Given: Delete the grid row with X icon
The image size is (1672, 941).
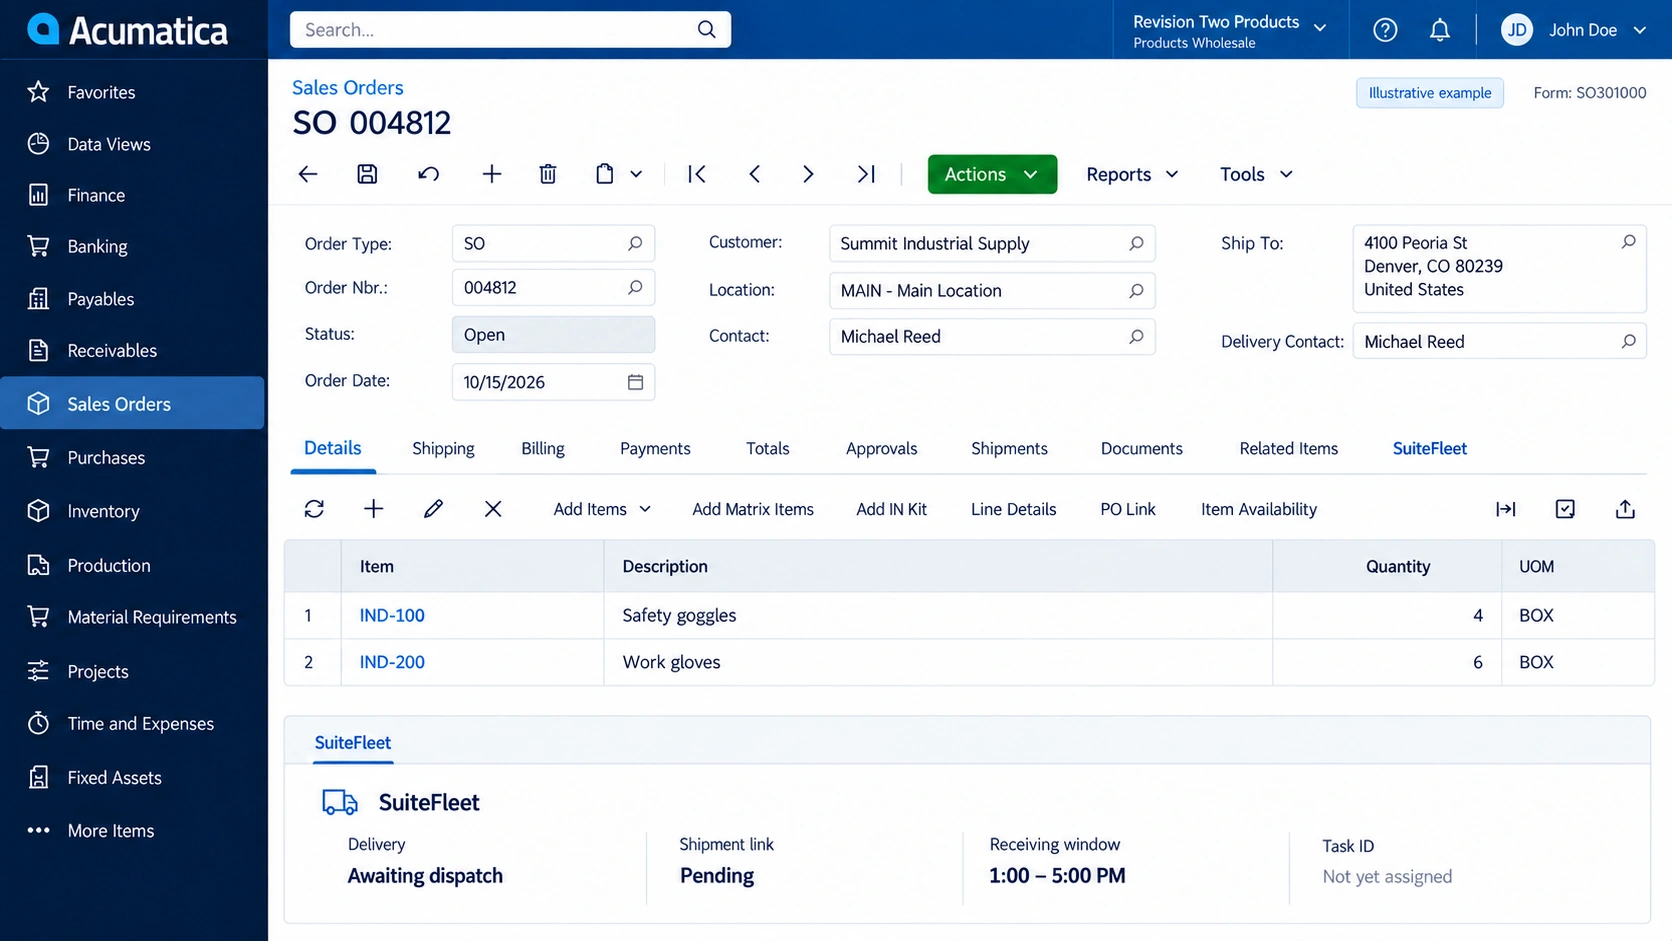Looking at the screenshot, I should point(493,509).
